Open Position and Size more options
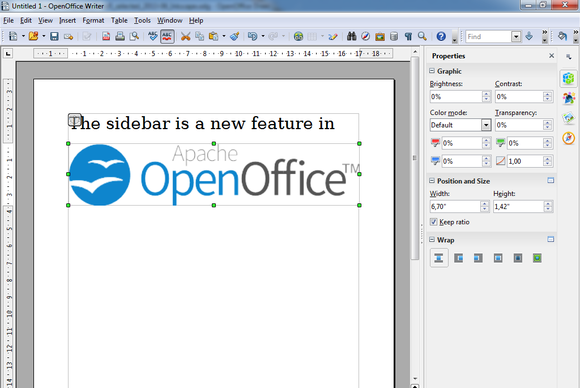Screen dimensions: 580x388 (x=551, y=180)
